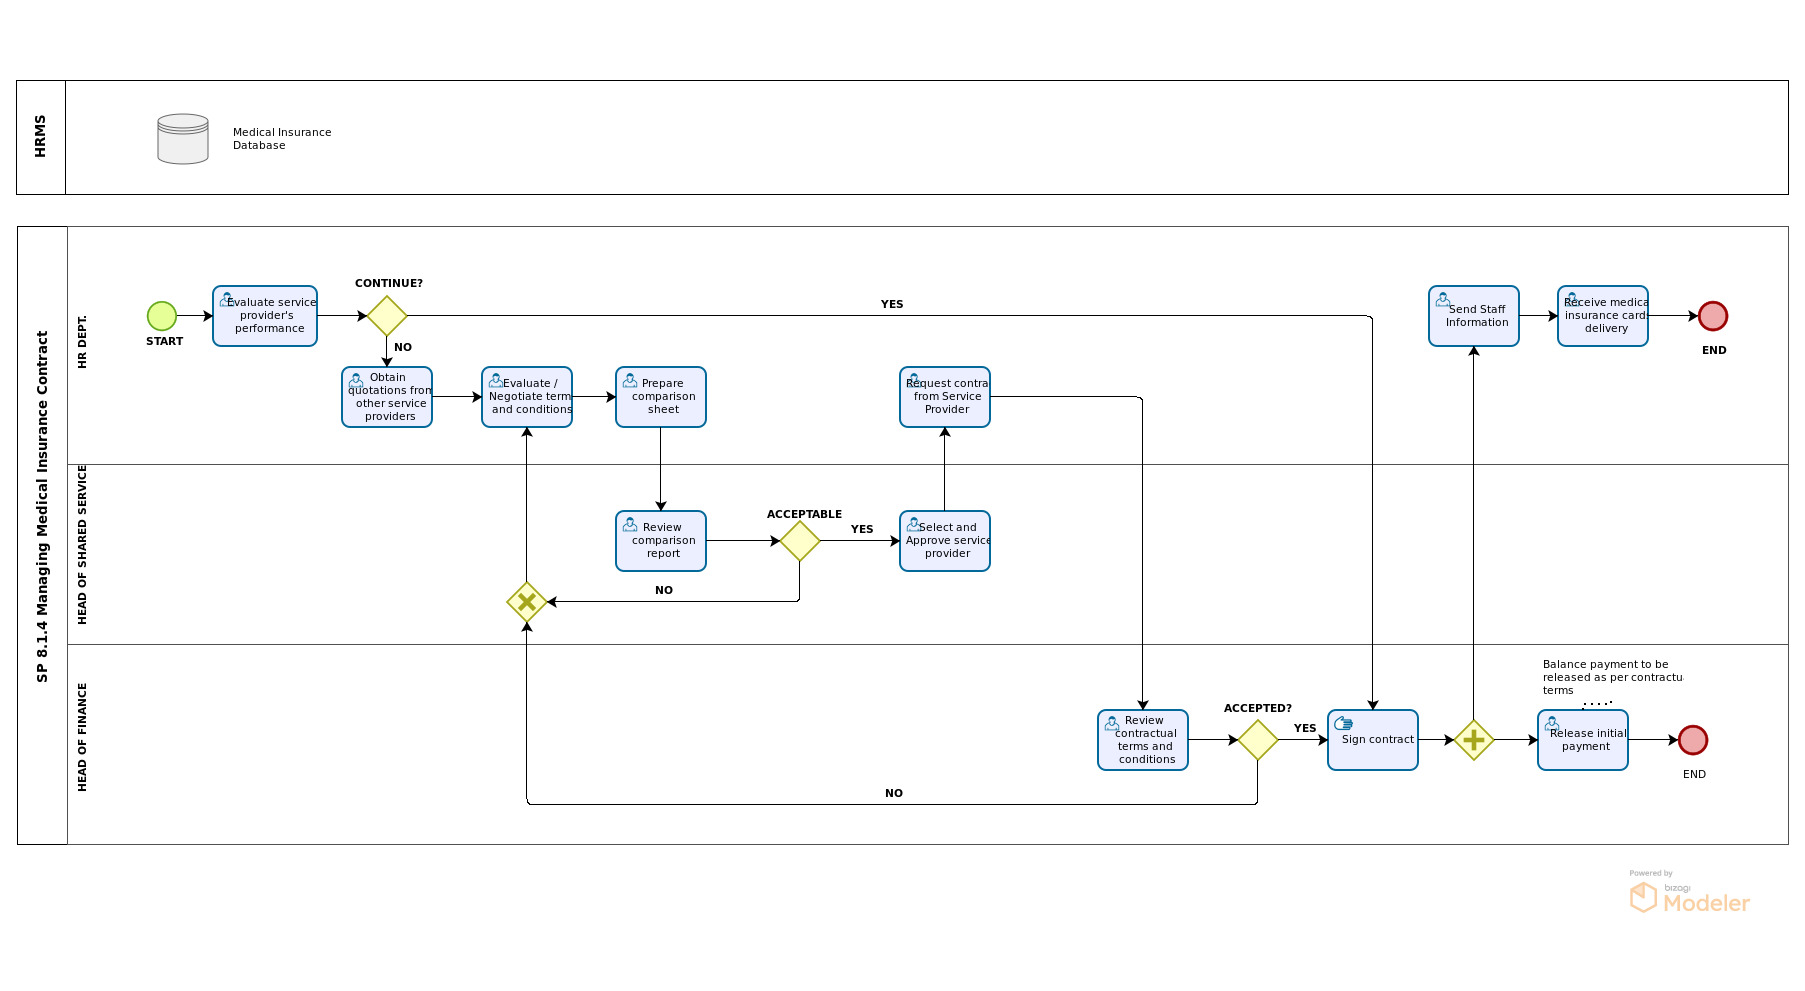Image resolution: width=1805 pixels, height=991 pixels.
Task: Click the Obtain quotations task box
Action: (387, 397)
